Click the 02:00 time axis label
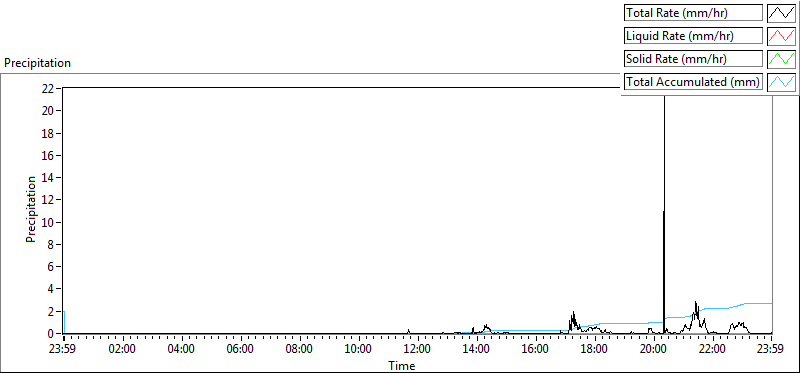The width and height of the screenshot is (800, 373). click(122, 350)
